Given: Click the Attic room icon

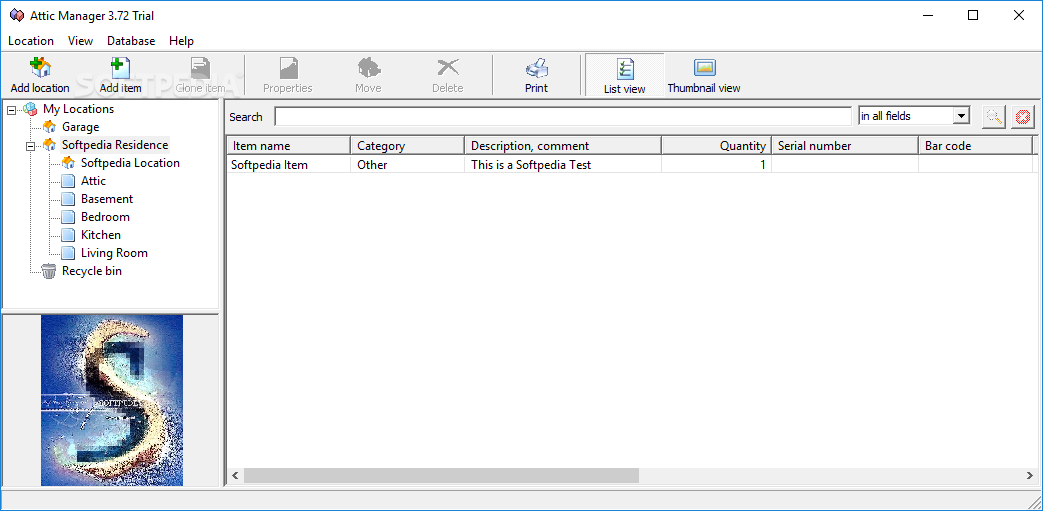Looking at the screenshot, I should (68, 181).
